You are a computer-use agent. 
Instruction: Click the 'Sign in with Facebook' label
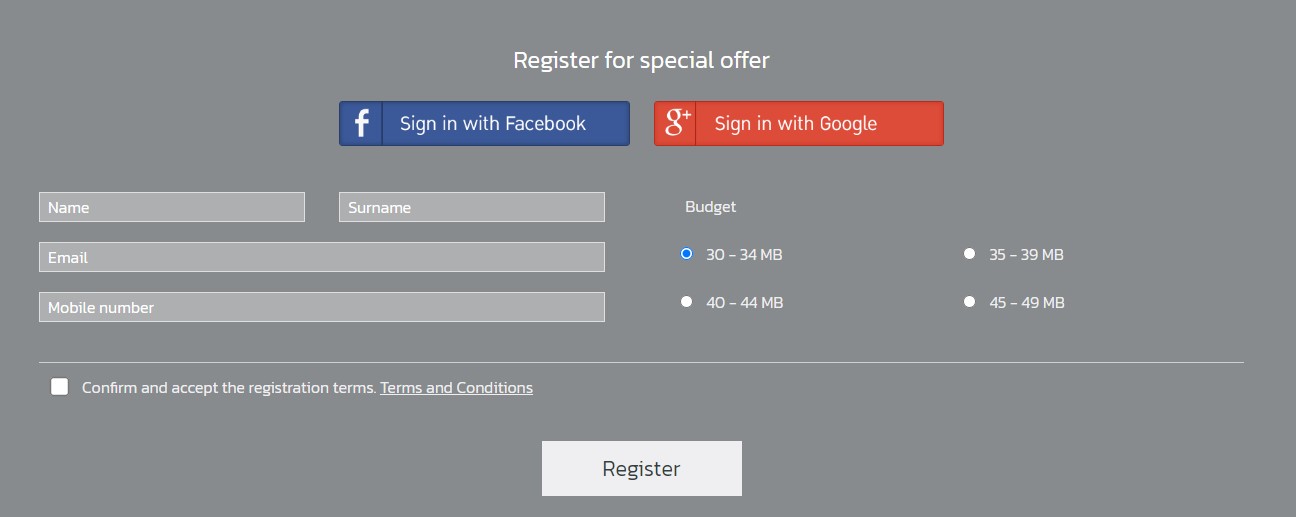pyautogui.click(x=493, y=124)
